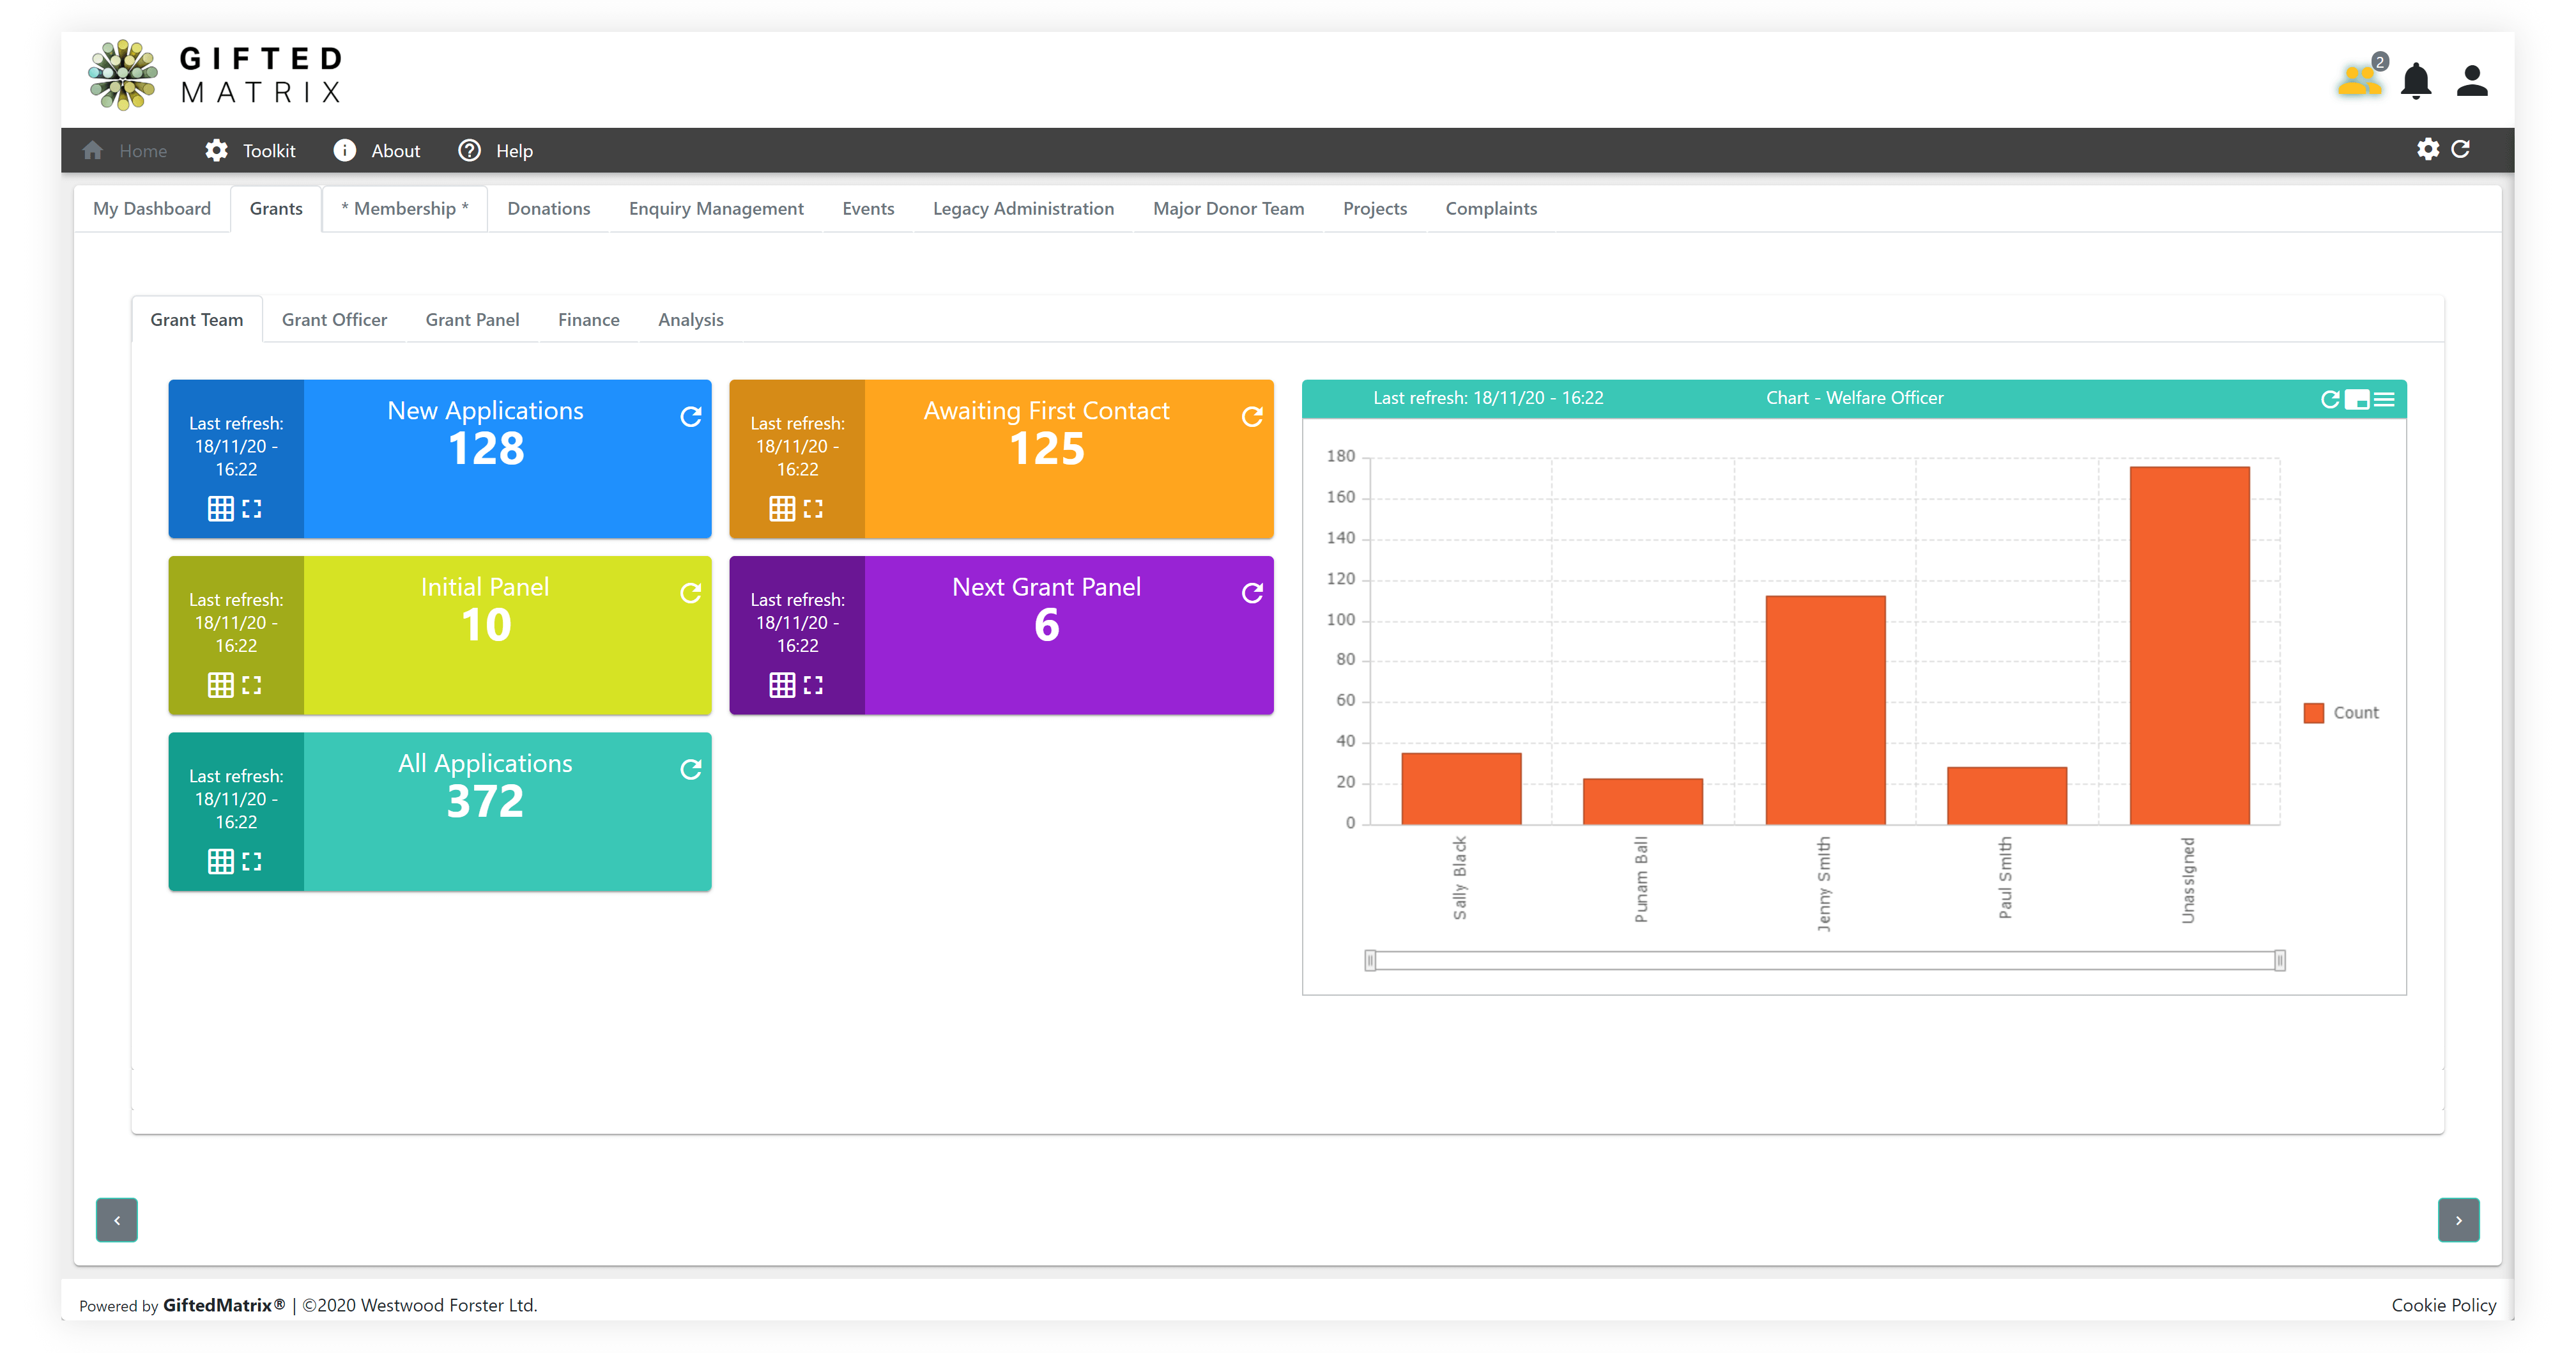Open the chart hamburger menu
The width and height of the screenshot is (2576, 1353).
2385,399
